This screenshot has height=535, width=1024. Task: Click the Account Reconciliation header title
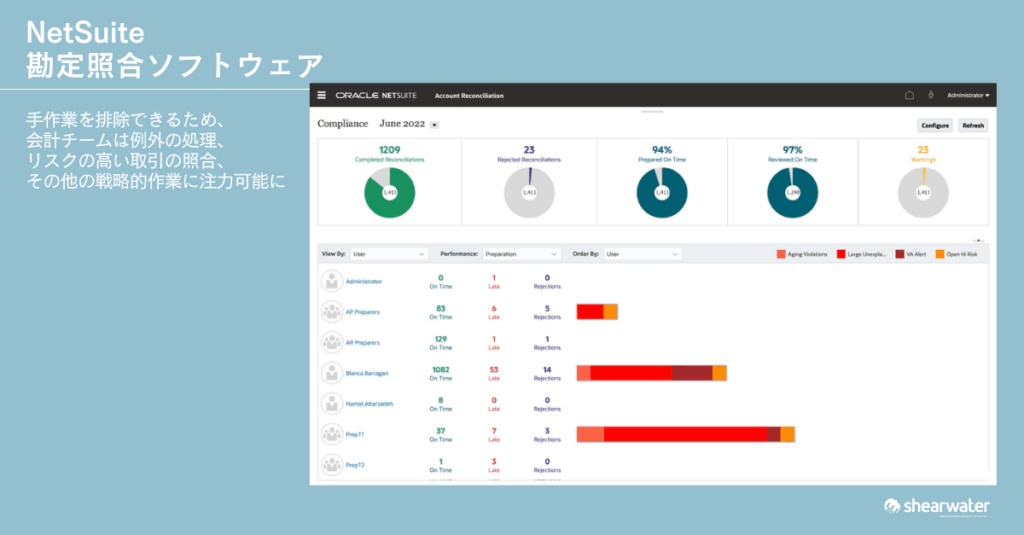[x=469, y=95]
